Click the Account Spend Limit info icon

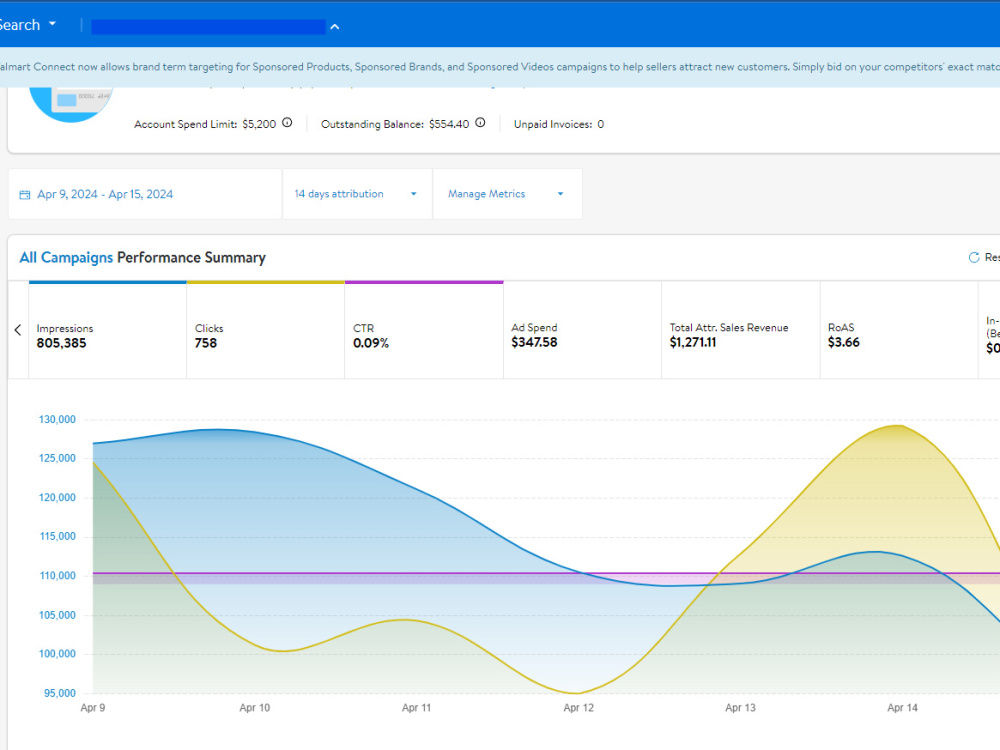pyautogui.click(x=287, y=123)
